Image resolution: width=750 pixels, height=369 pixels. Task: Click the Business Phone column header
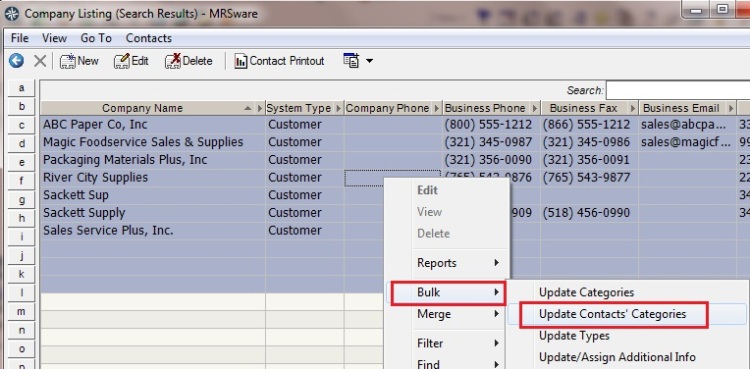[485, 108]
